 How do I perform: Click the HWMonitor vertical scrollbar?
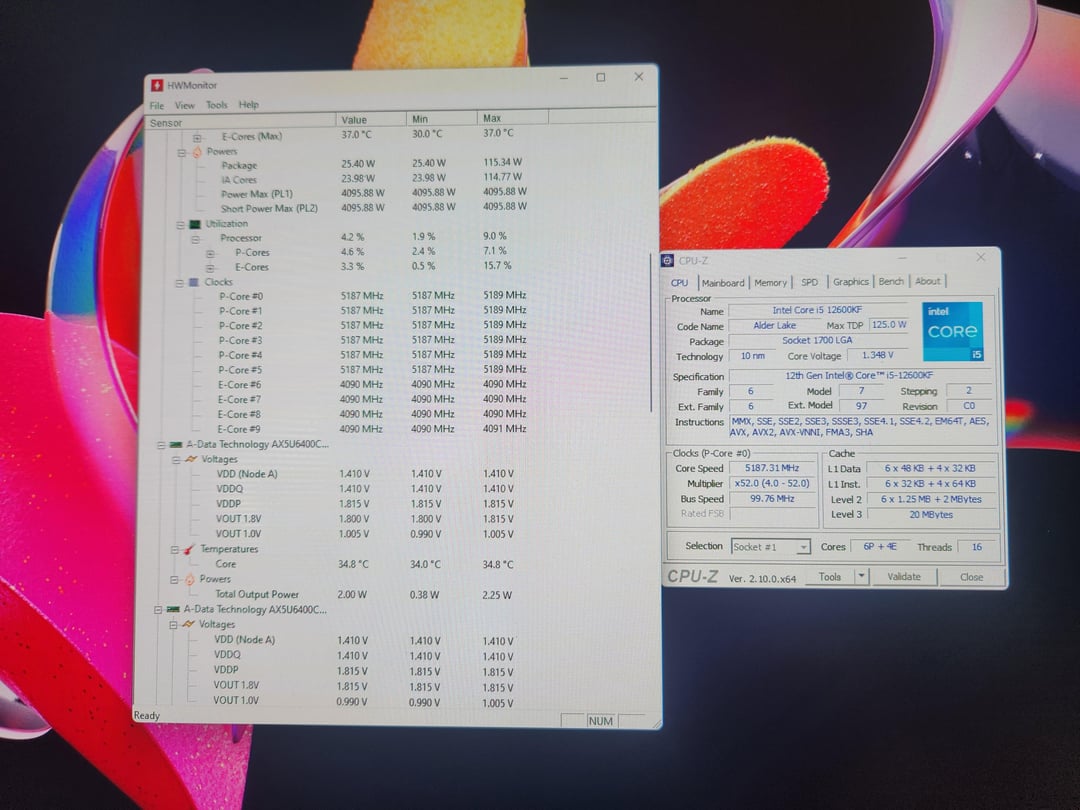coord(650,331)
